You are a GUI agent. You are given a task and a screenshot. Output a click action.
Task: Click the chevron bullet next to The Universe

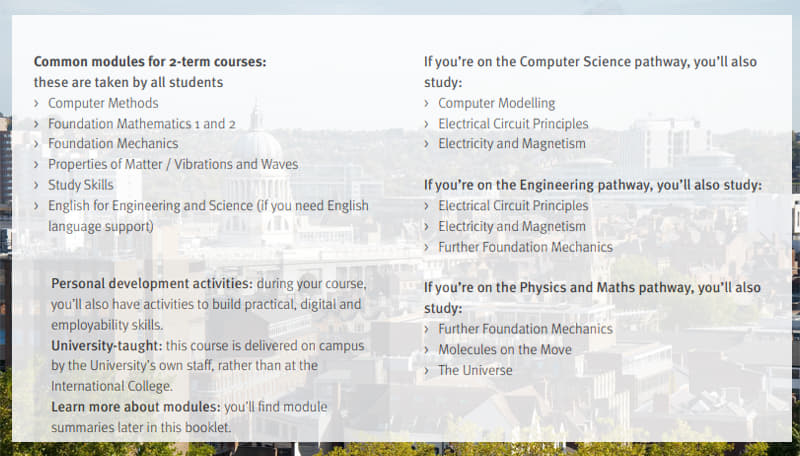coord(427,370)
